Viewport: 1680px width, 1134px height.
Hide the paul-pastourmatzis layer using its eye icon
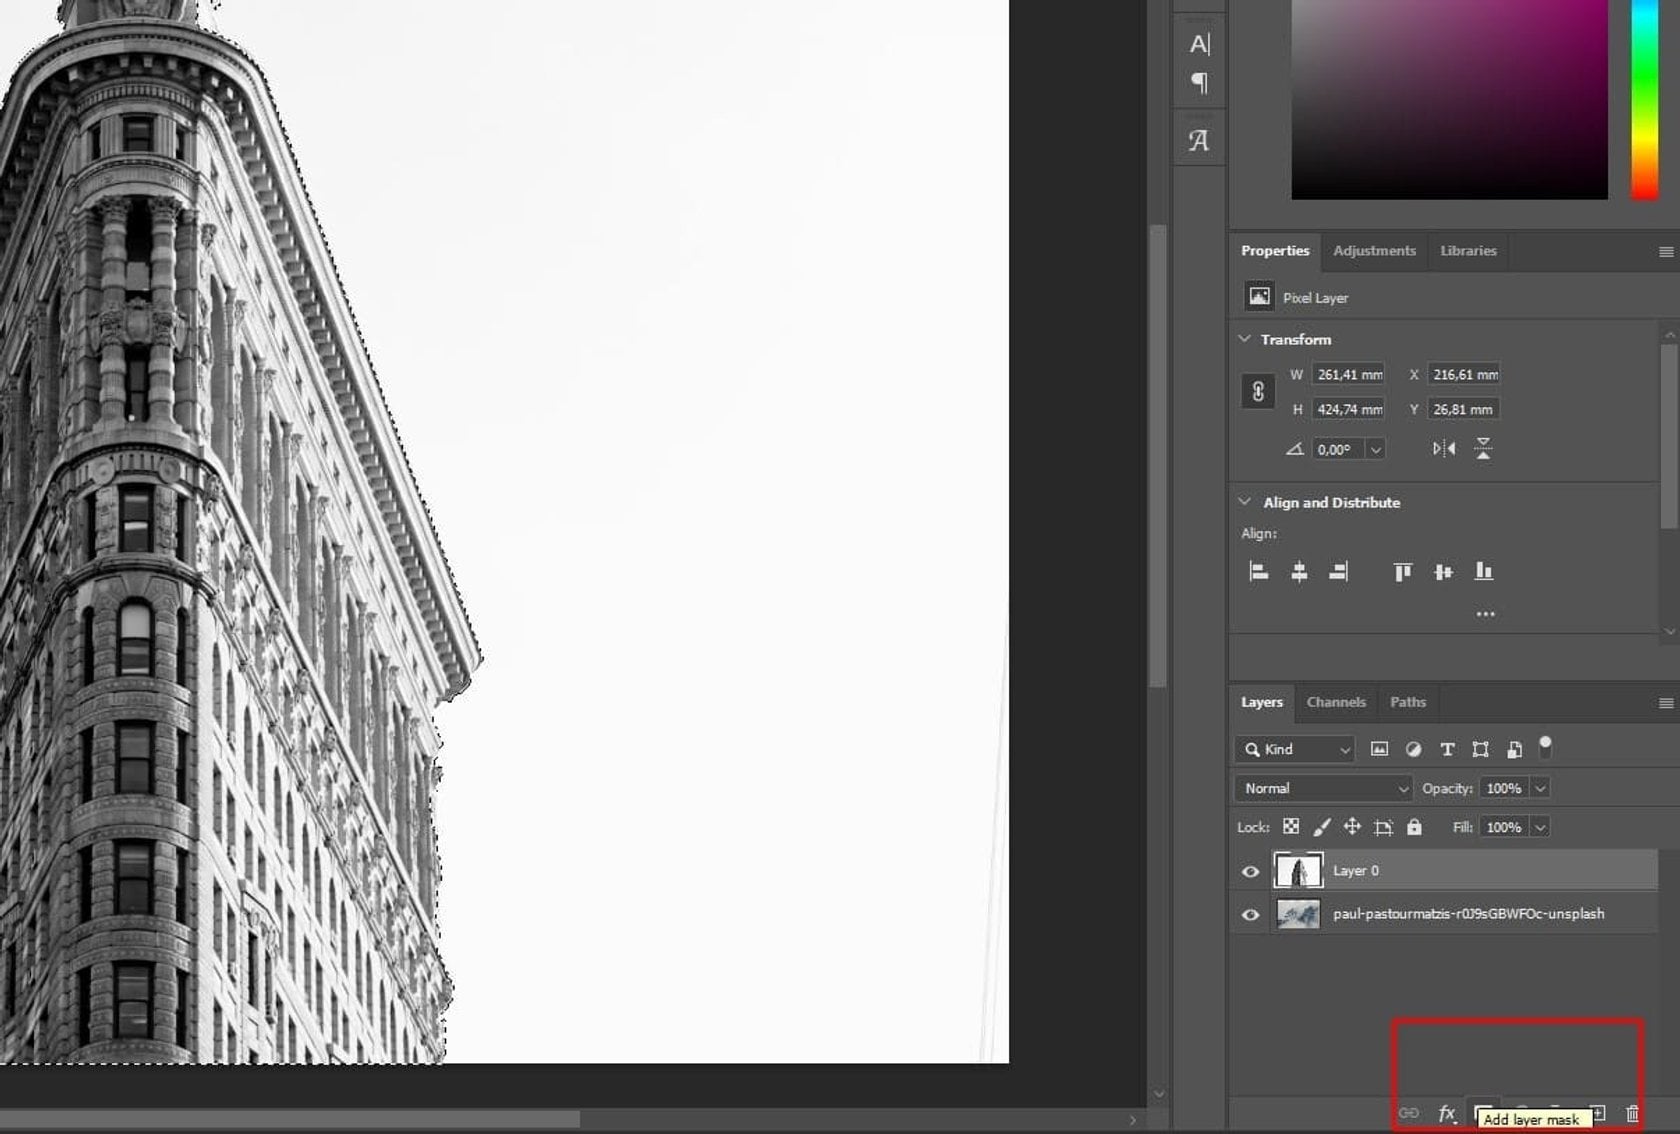[1250, 915]
